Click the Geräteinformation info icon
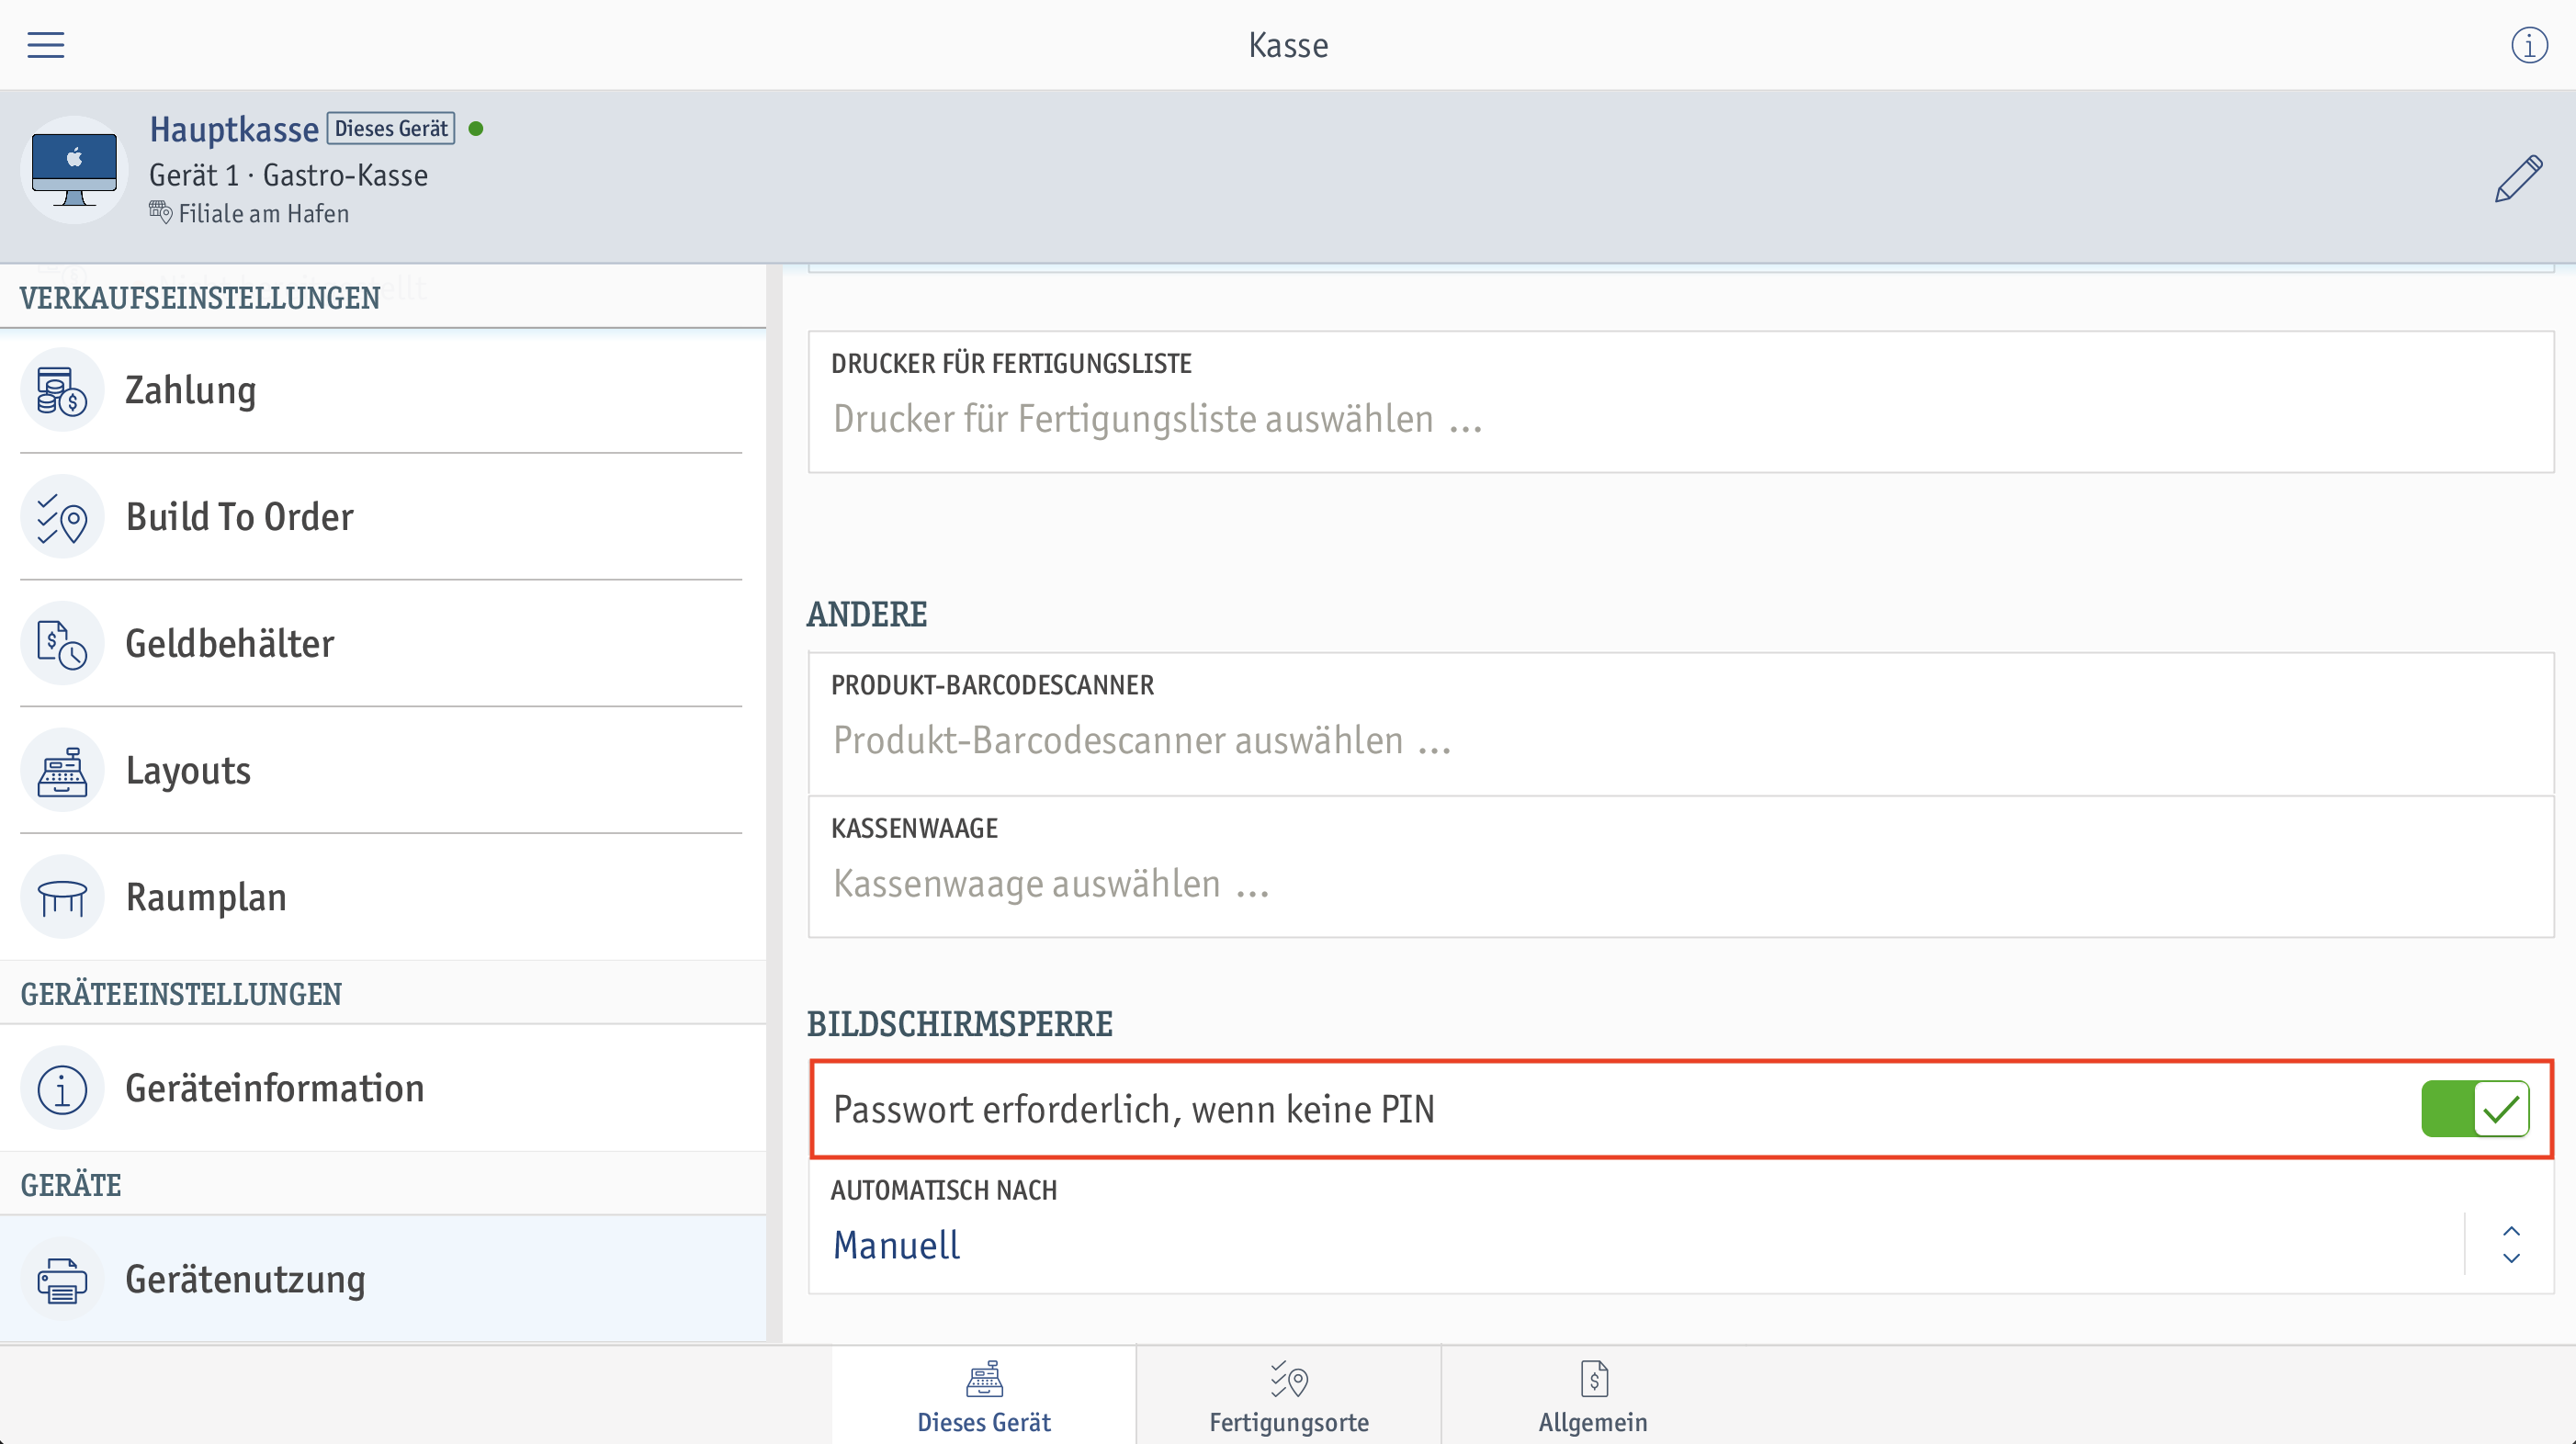The image size is (2576, 1444). tap(62, 1089)
